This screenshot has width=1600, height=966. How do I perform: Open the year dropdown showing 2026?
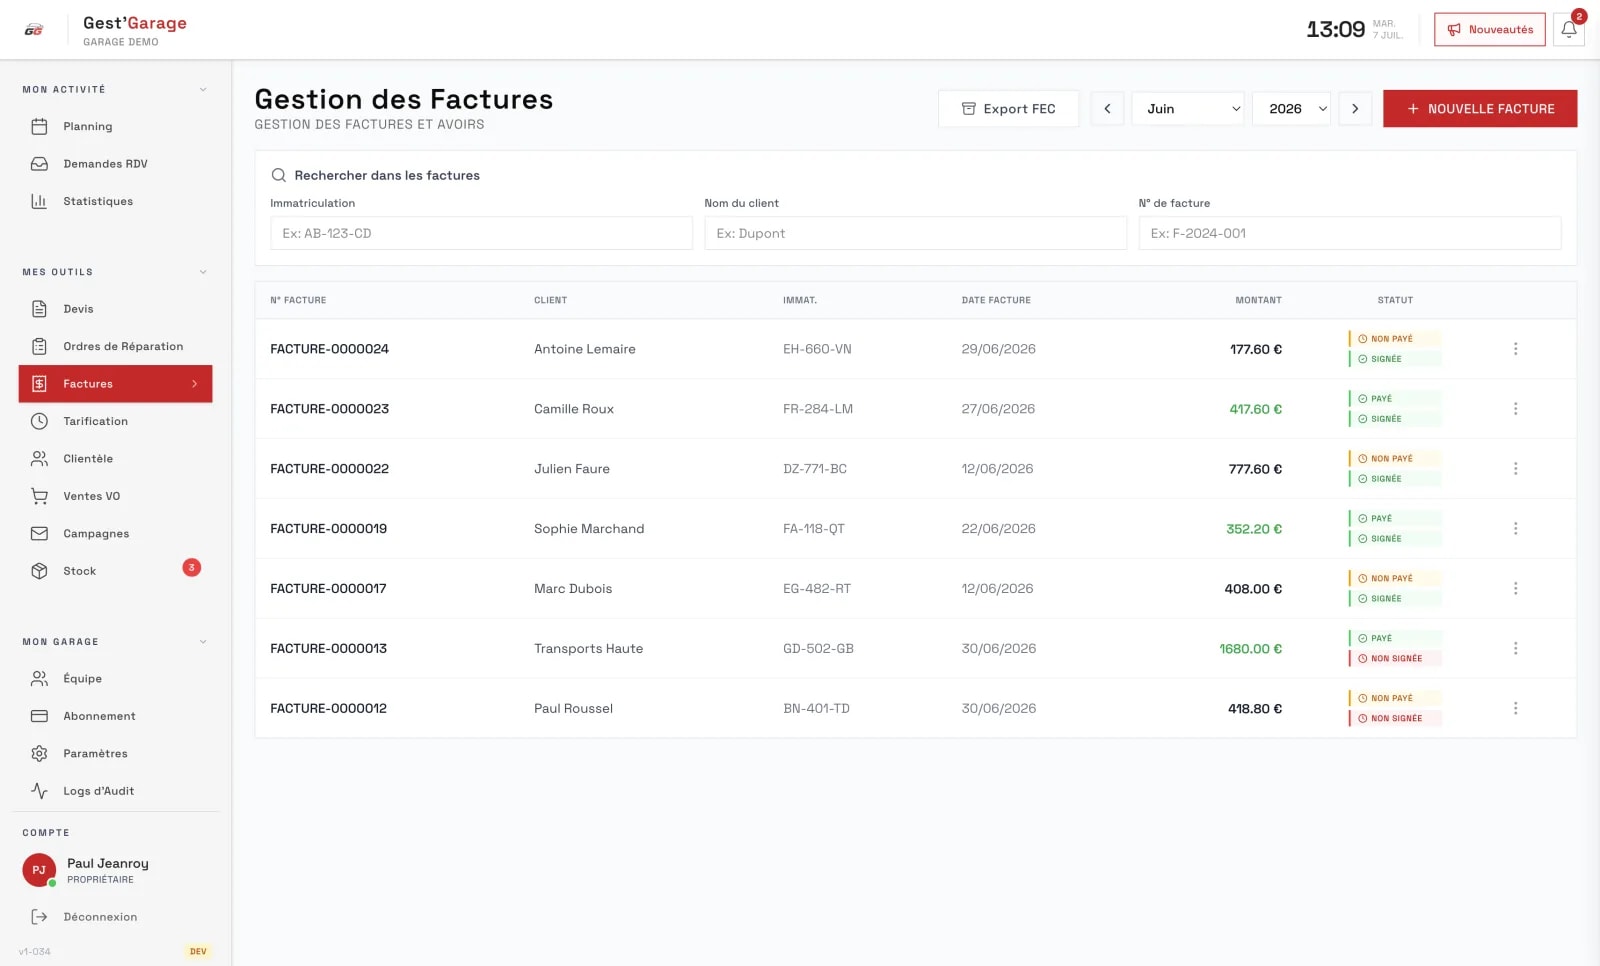[x=1291, y=109]
